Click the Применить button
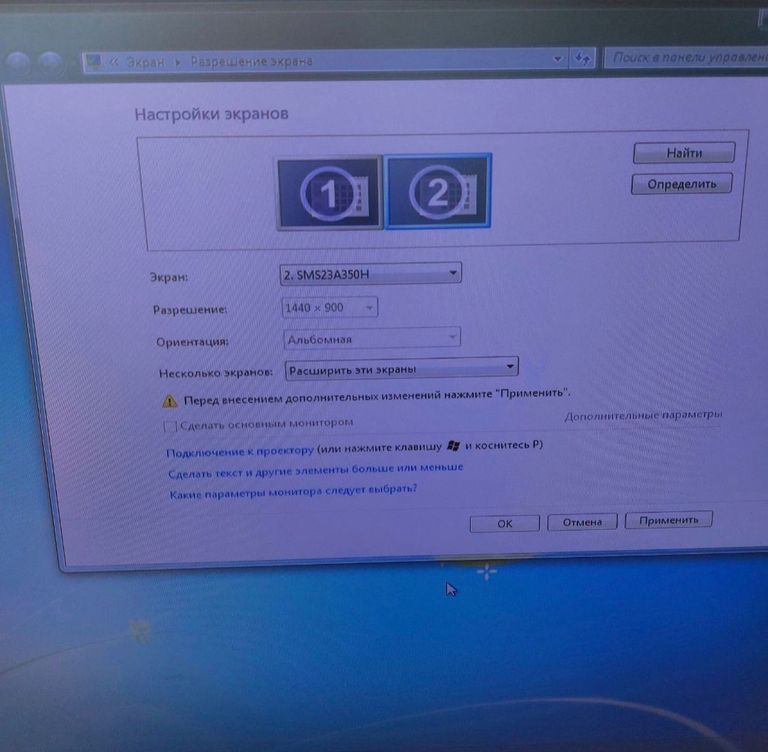 coord(669,520)
